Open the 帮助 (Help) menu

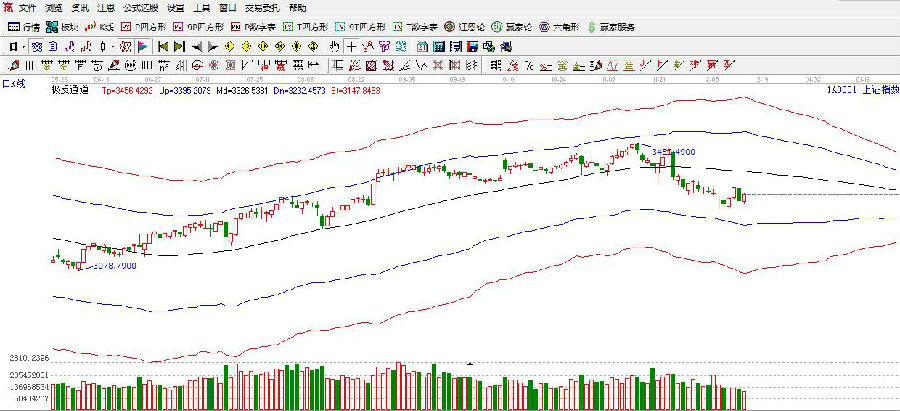coord(297,7)
